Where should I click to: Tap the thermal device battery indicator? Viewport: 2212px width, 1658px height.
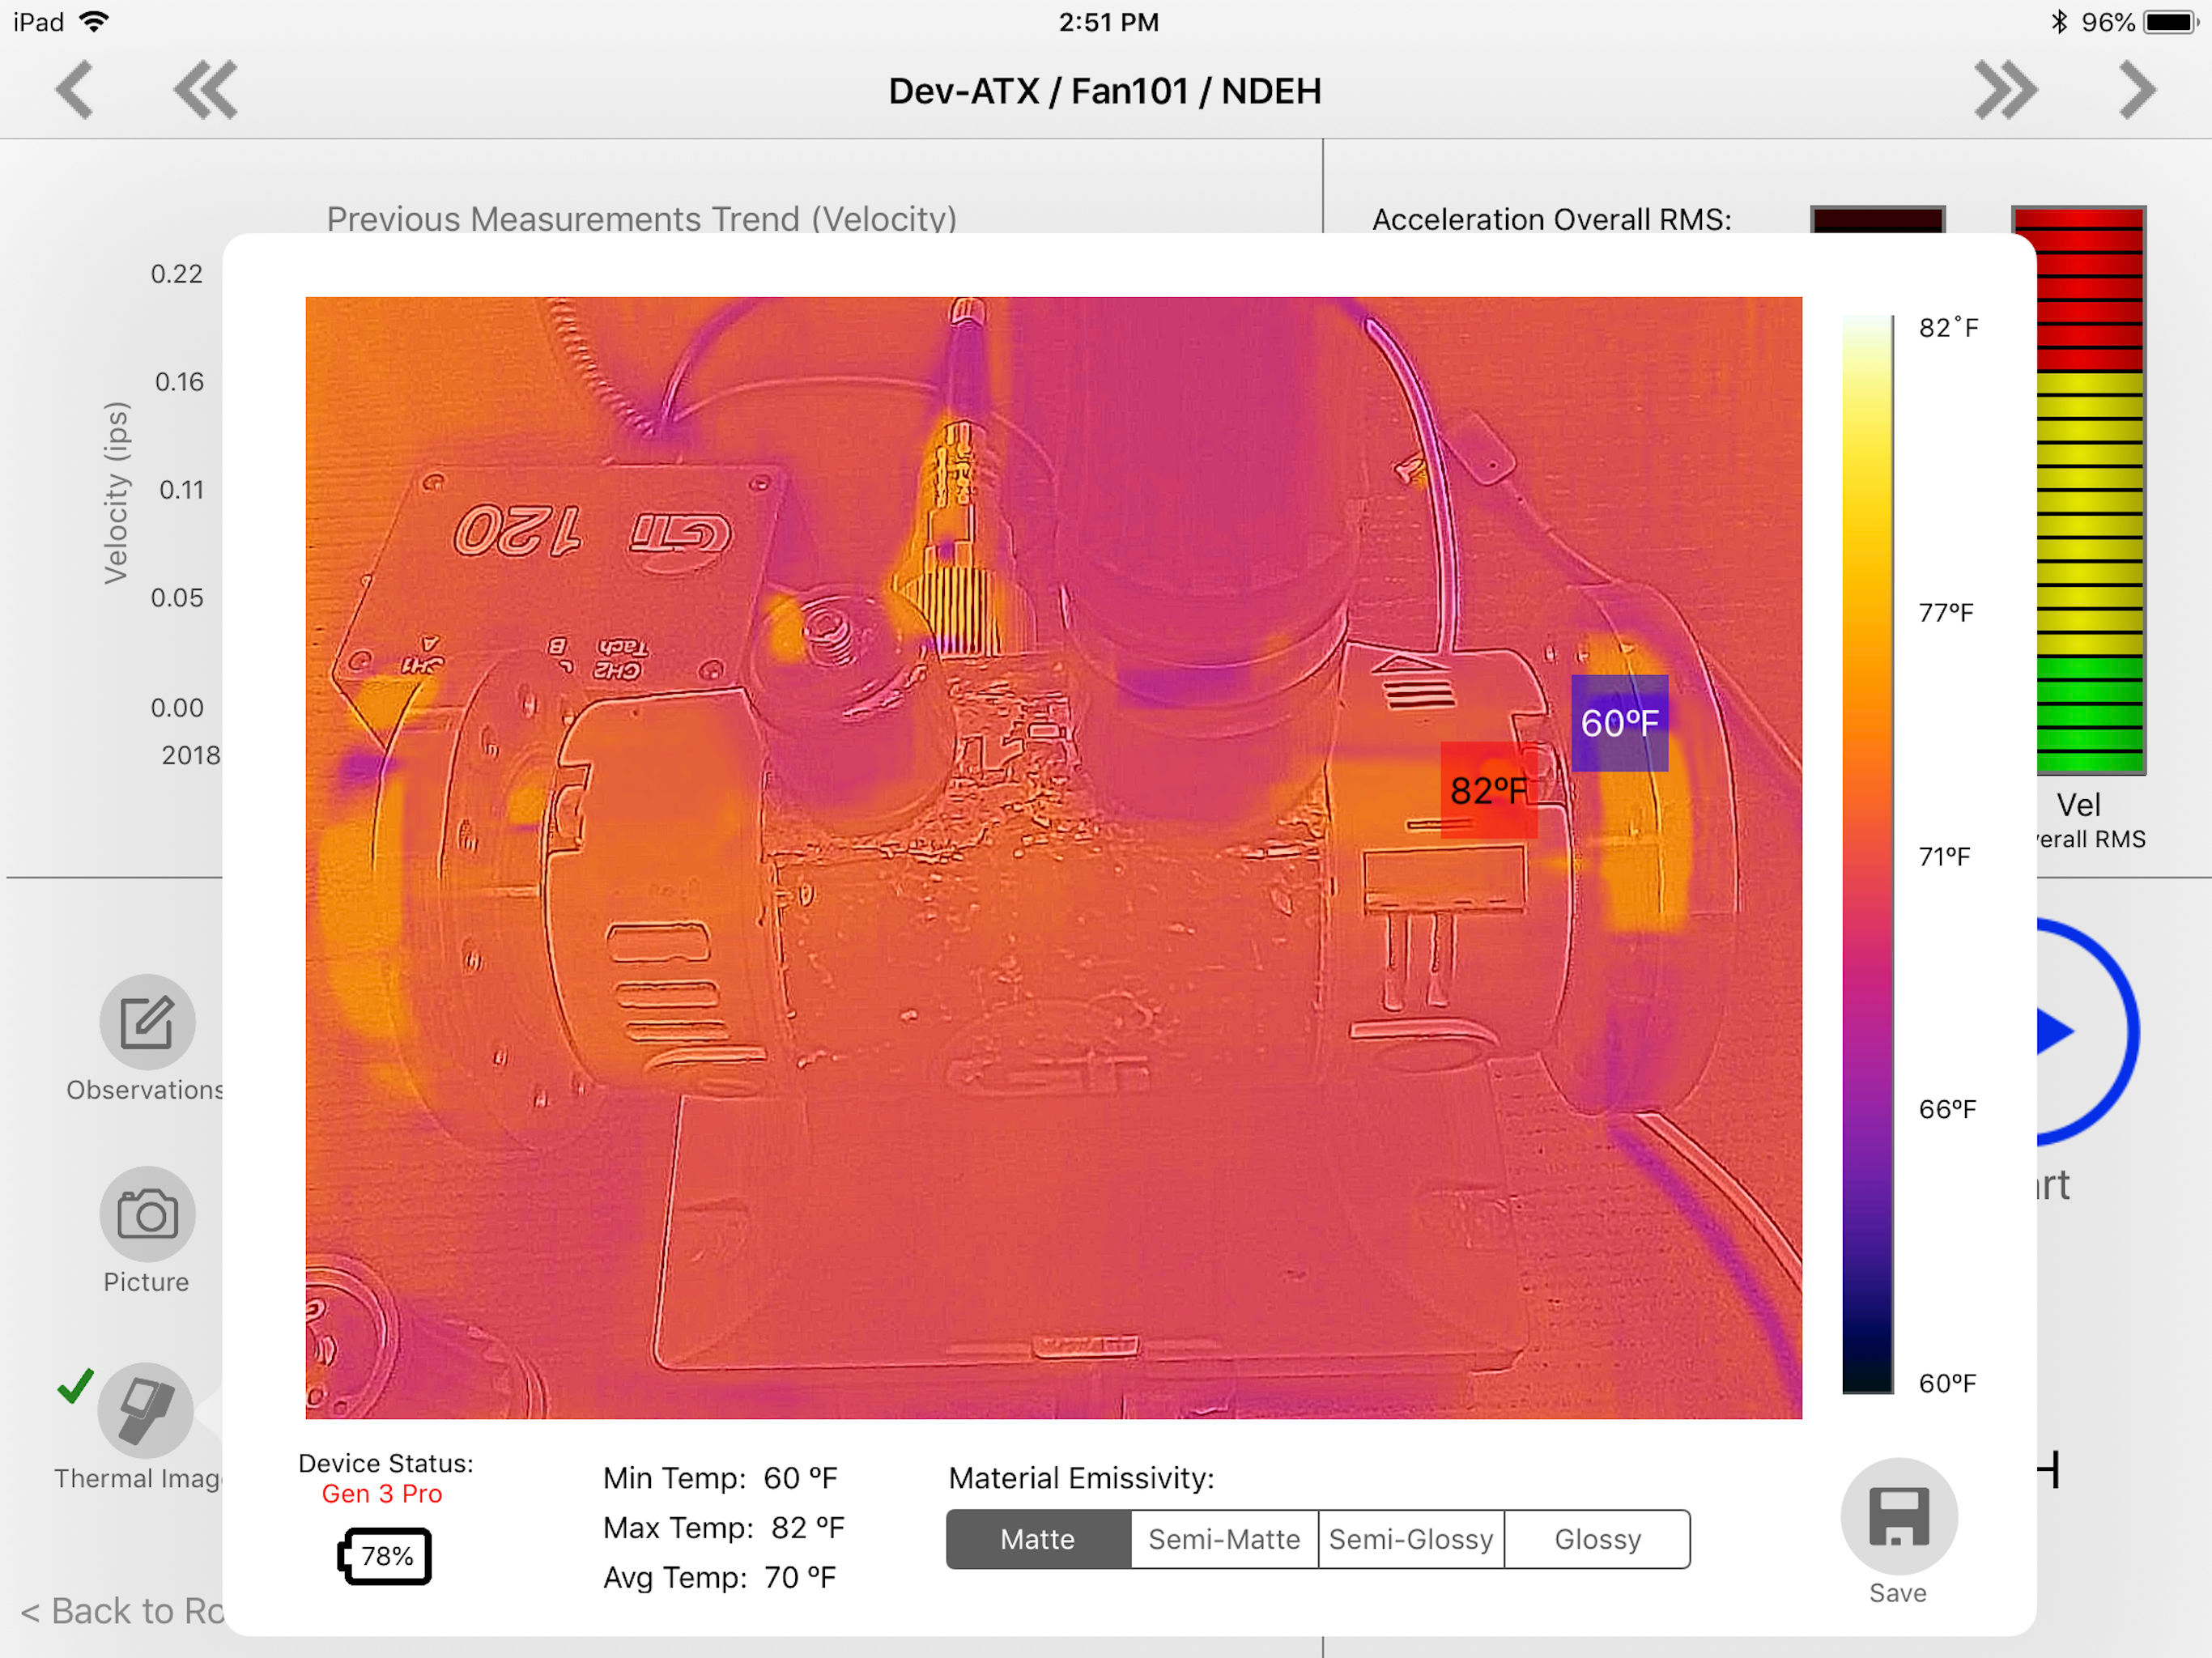385,1556
